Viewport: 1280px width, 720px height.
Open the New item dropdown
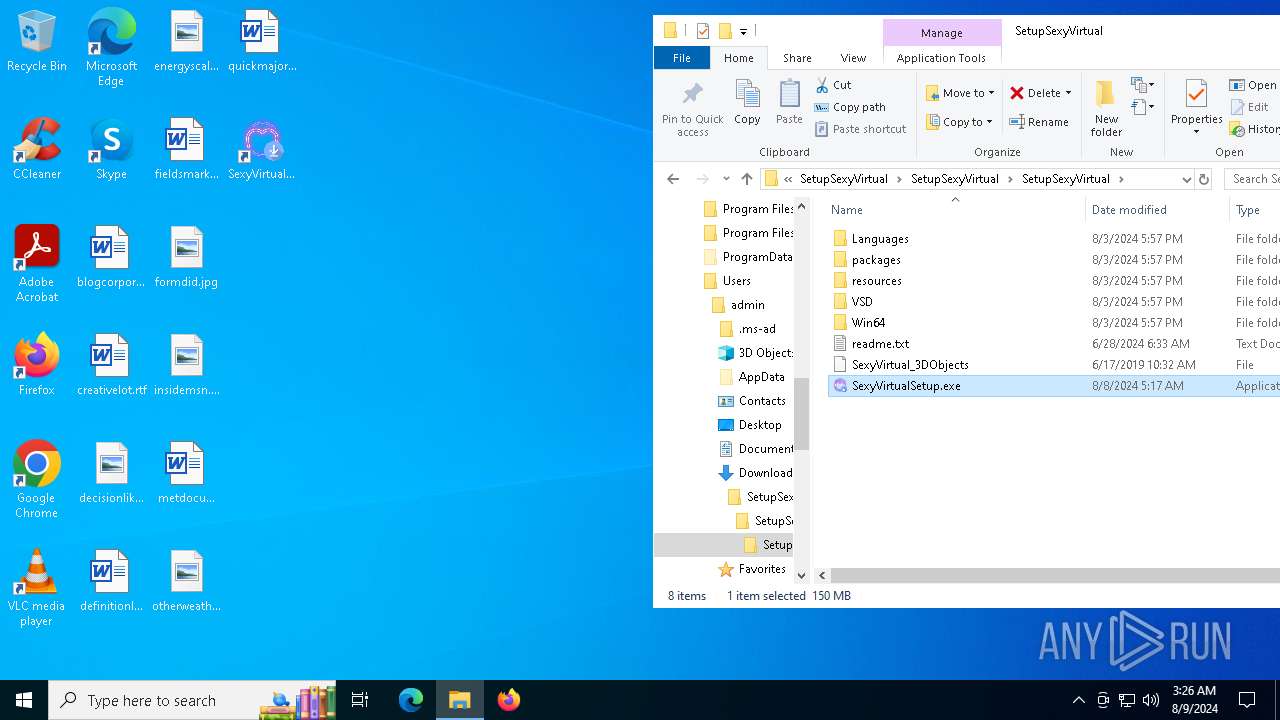[1143, 85]
